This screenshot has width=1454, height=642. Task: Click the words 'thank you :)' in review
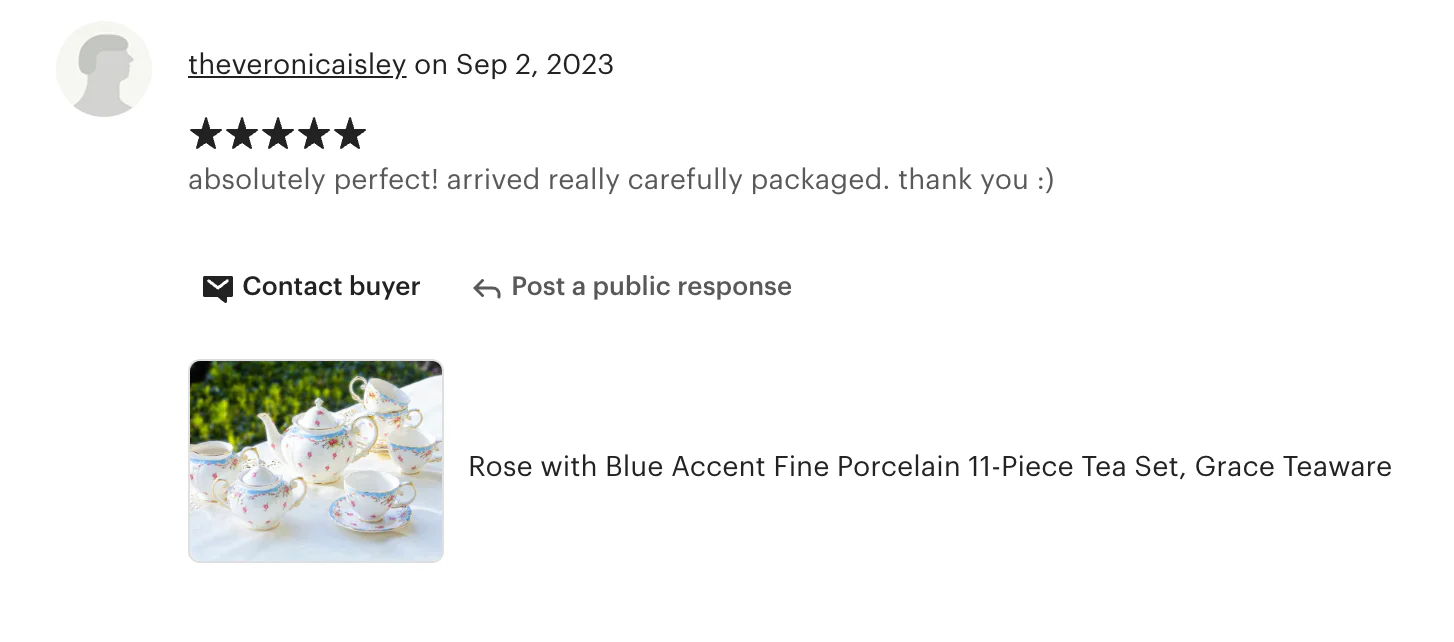point(976,180)
